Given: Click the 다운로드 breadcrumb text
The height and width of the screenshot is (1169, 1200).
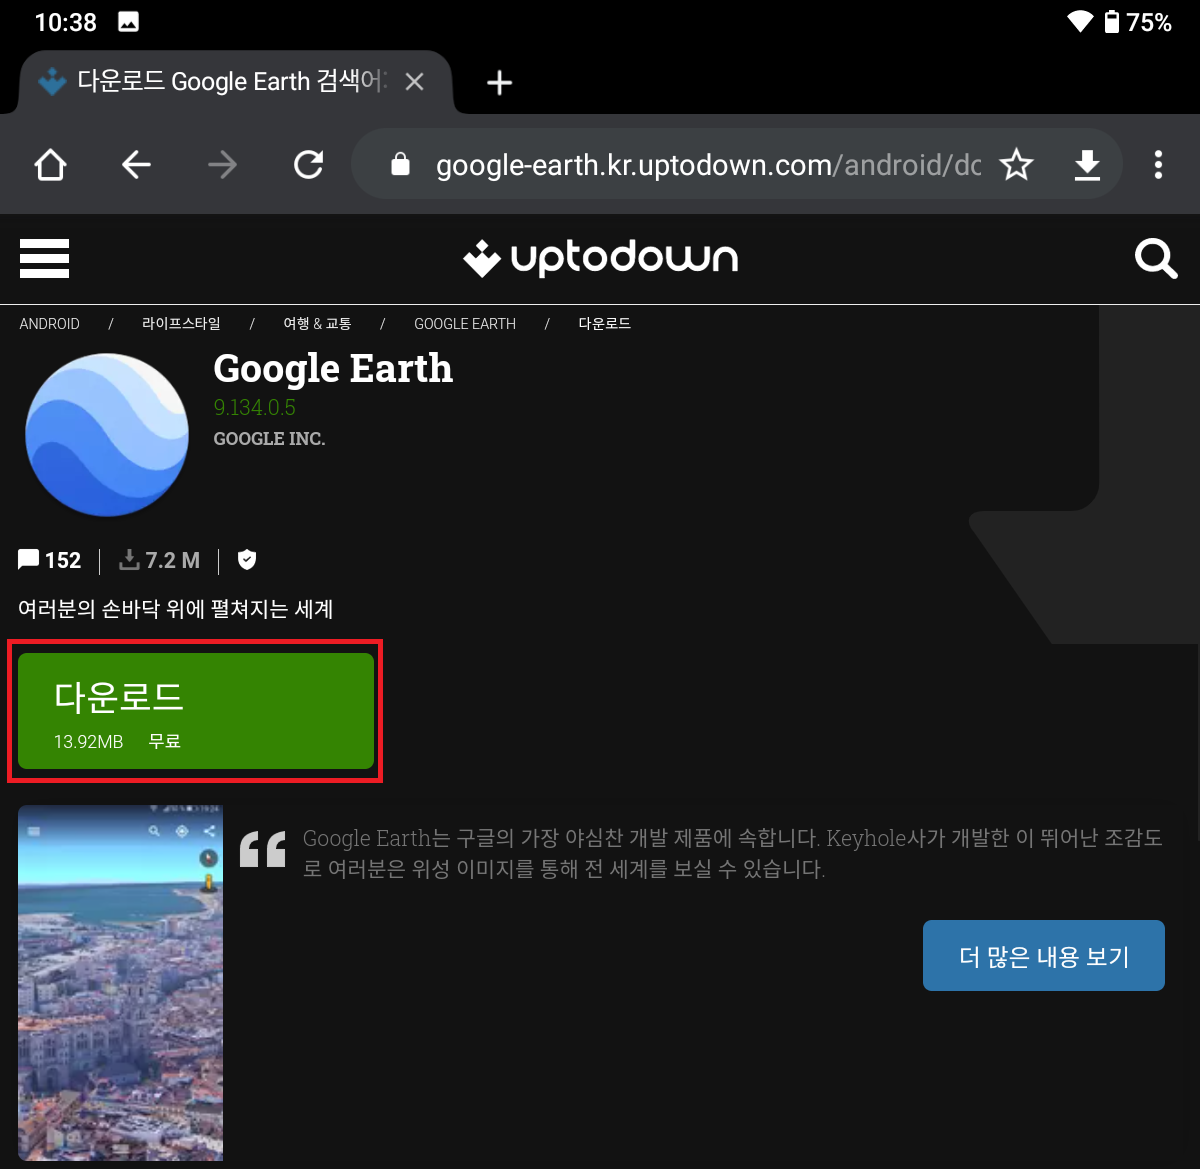Looking at the screenshot, I should (x=604, y=324).
